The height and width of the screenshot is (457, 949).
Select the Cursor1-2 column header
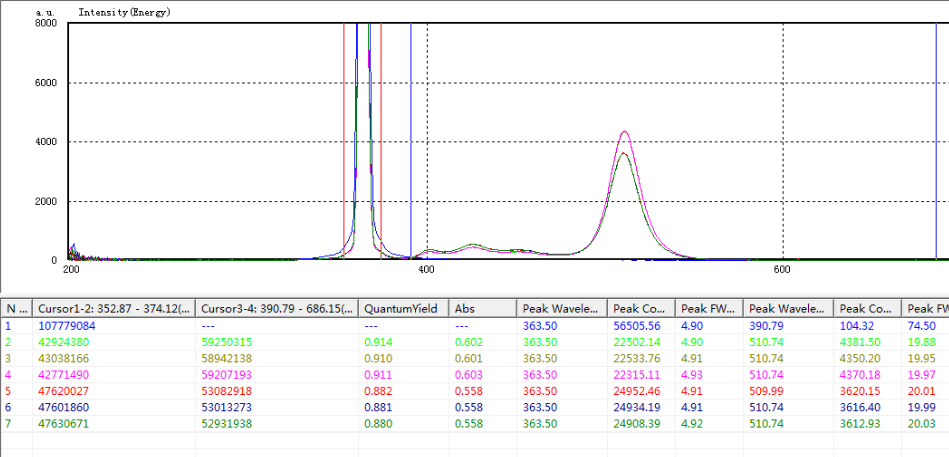pos(113,308)
